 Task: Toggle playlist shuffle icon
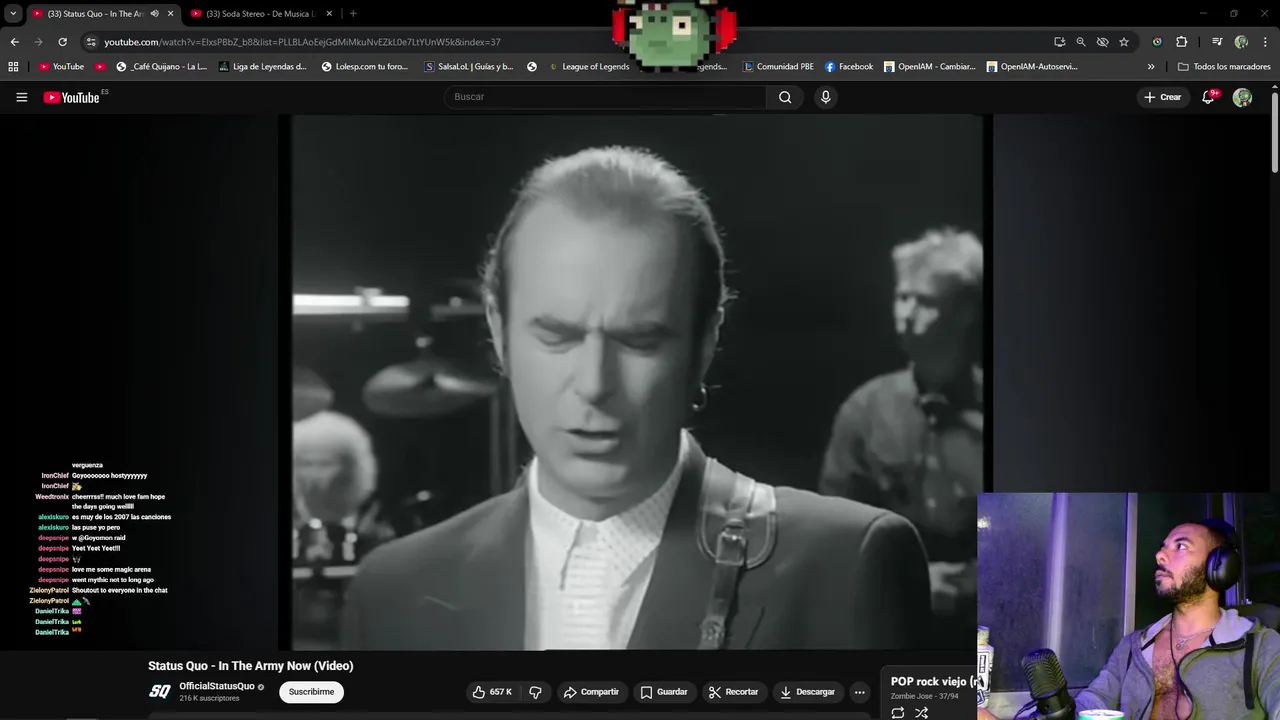[x=921, y=713]
